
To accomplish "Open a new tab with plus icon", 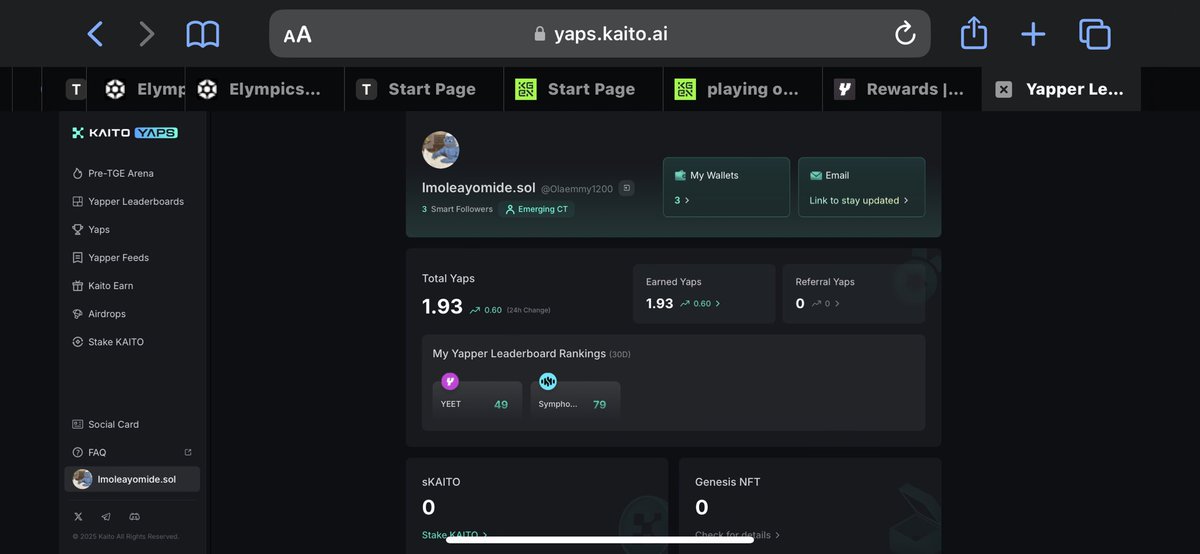I will click(x=1033, y=35).
